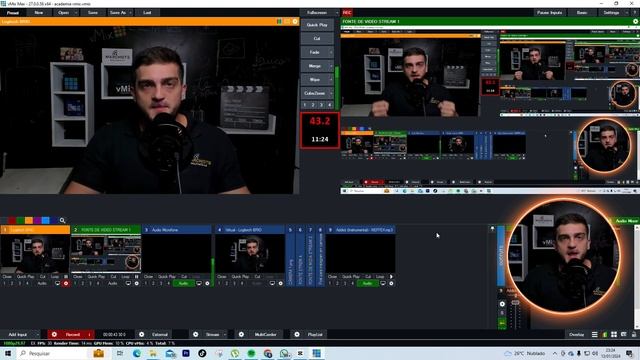Click monitor icon under the Logitech BRIO input
The image size is (640, 360).
click(x=58, y=283)
